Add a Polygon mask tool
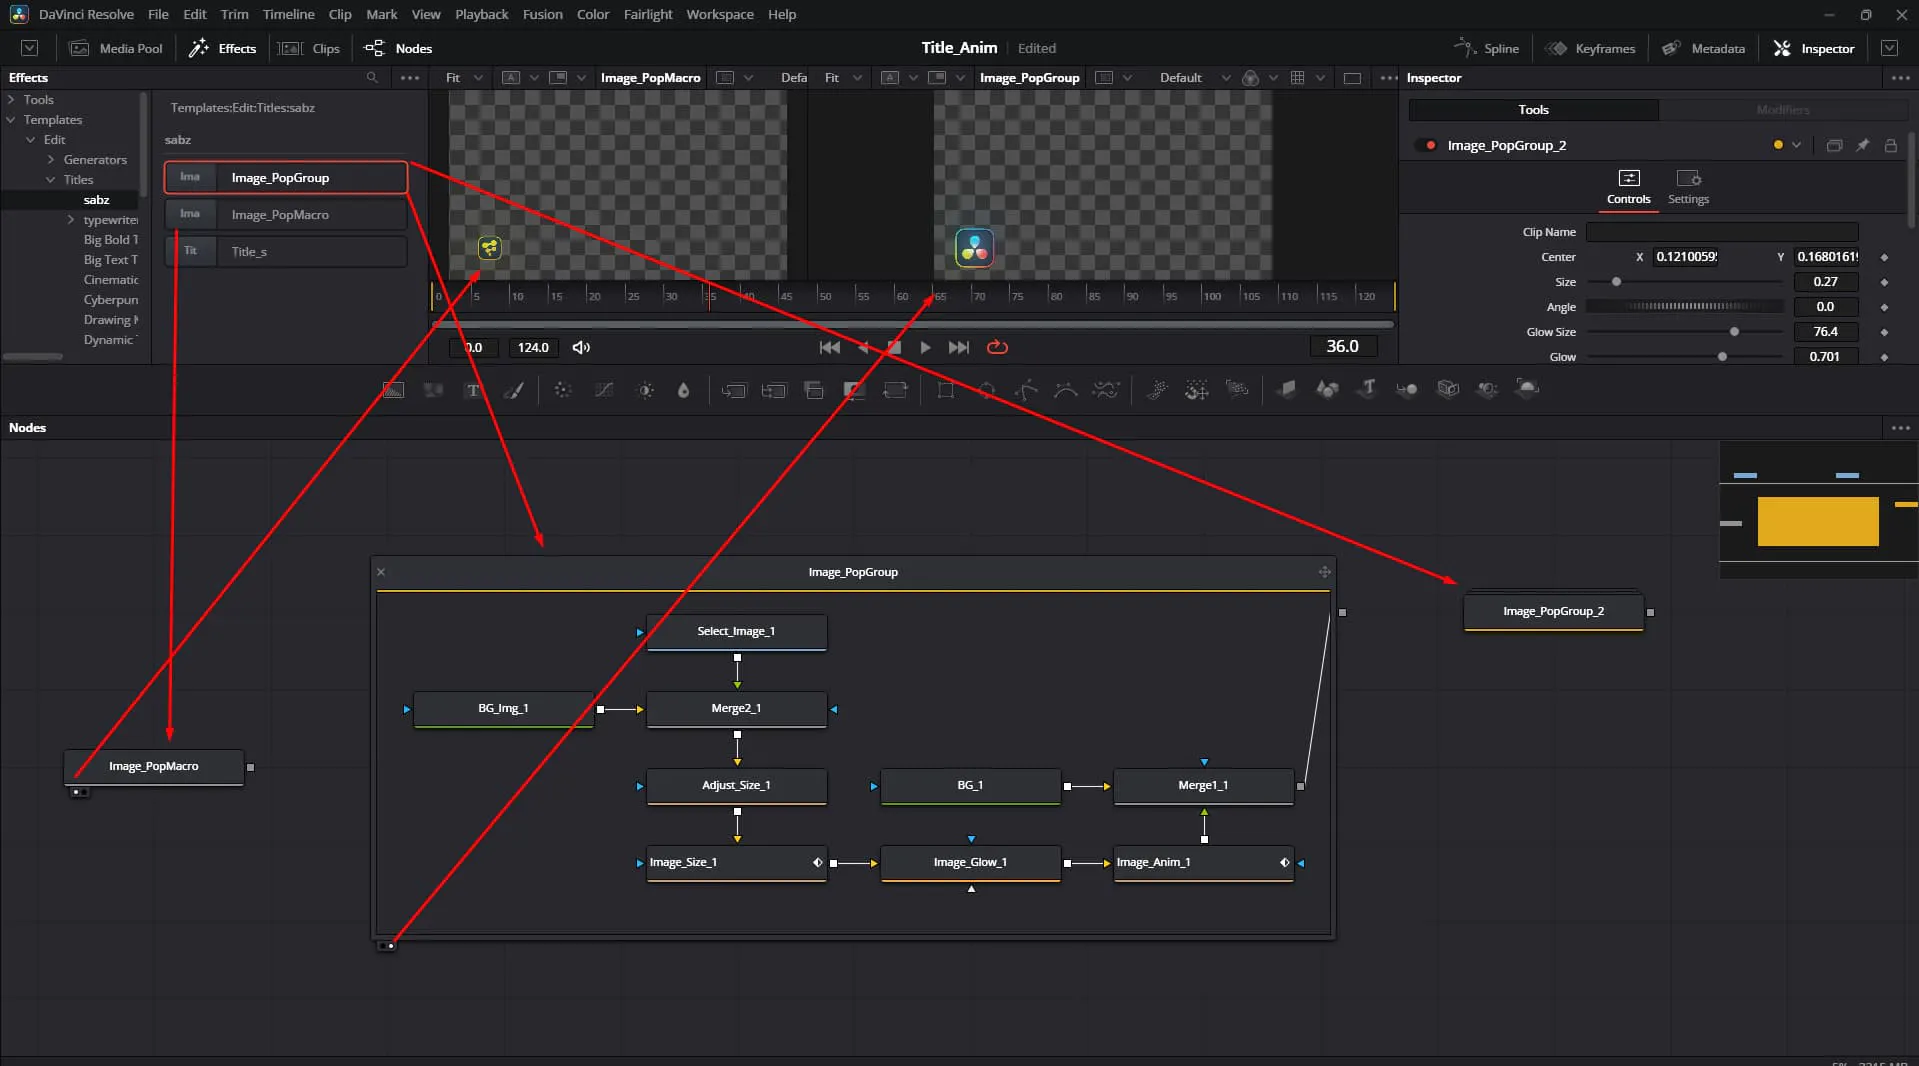This screenshot has width=1919, height=1066. coord(1026,390)
